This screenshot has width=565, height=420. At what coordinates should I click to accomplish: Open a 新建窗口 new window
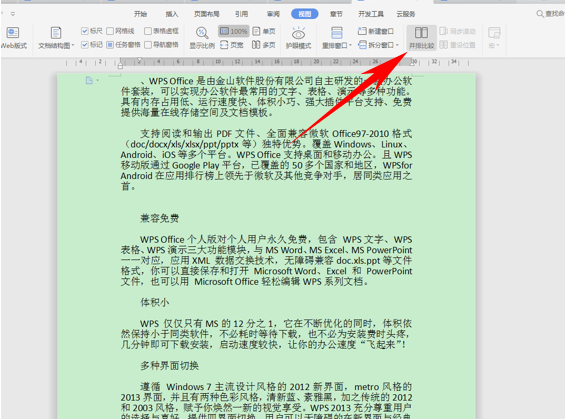point(376,31)
